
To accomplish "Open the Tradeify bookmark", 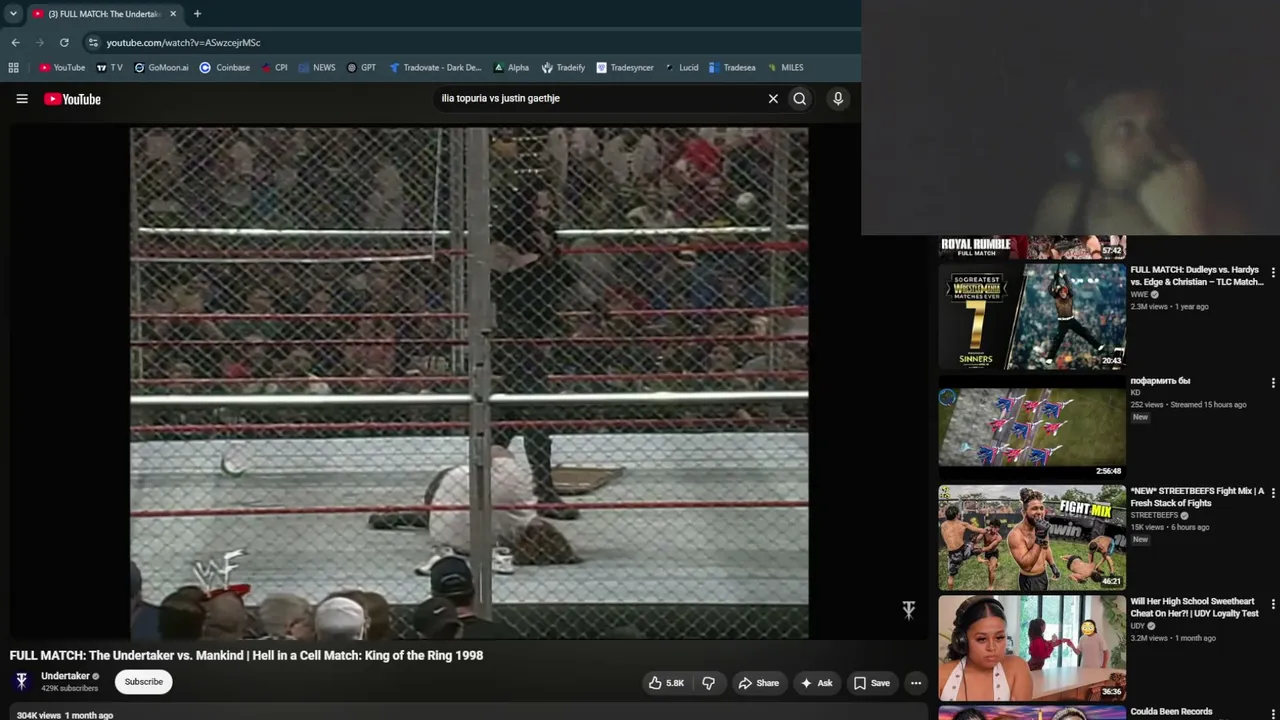I will point(563,68).
